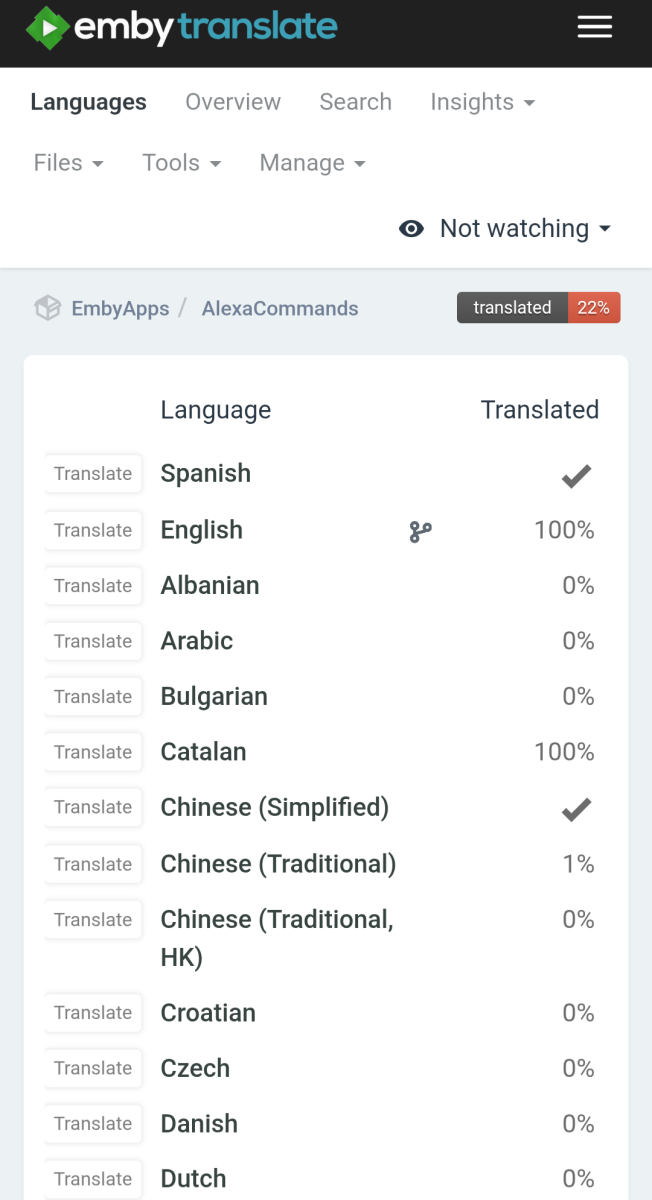Screen dimensions: 652x1200
Task: Click the checkmark beside Chinese (Simplified)
Action: (576, 808)
